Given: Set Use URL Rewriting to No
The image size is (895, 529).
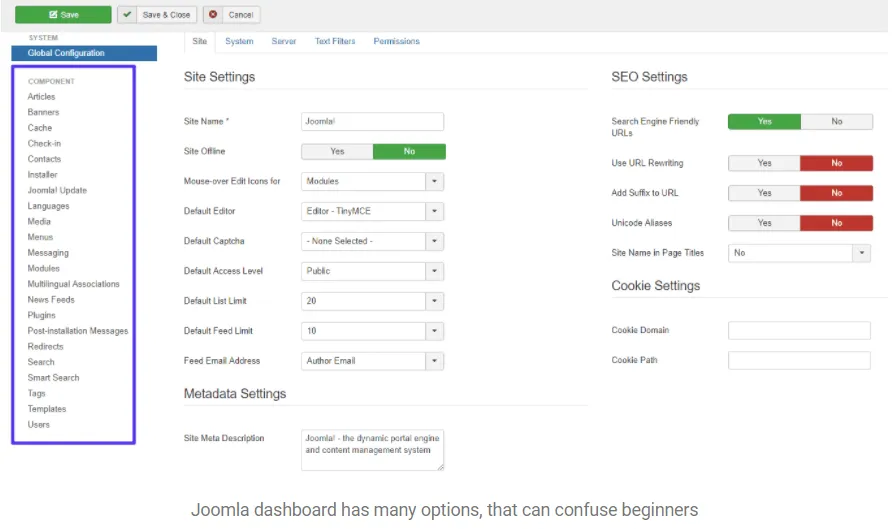Looking at the screenshot, I should [x=837, y=163].
